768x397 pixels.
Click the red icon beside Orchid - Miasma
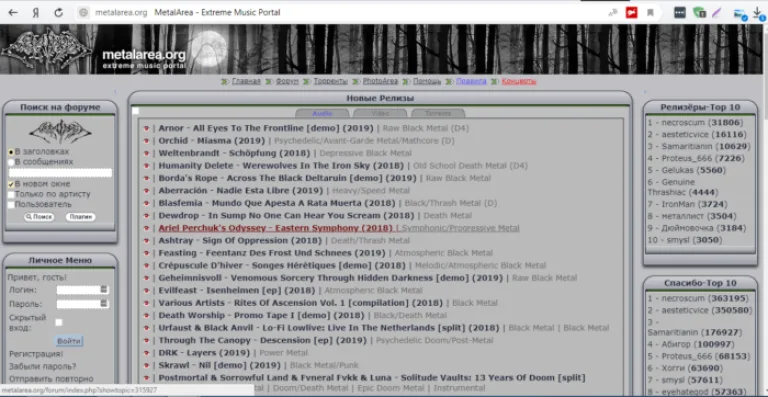tap(146, 141)
